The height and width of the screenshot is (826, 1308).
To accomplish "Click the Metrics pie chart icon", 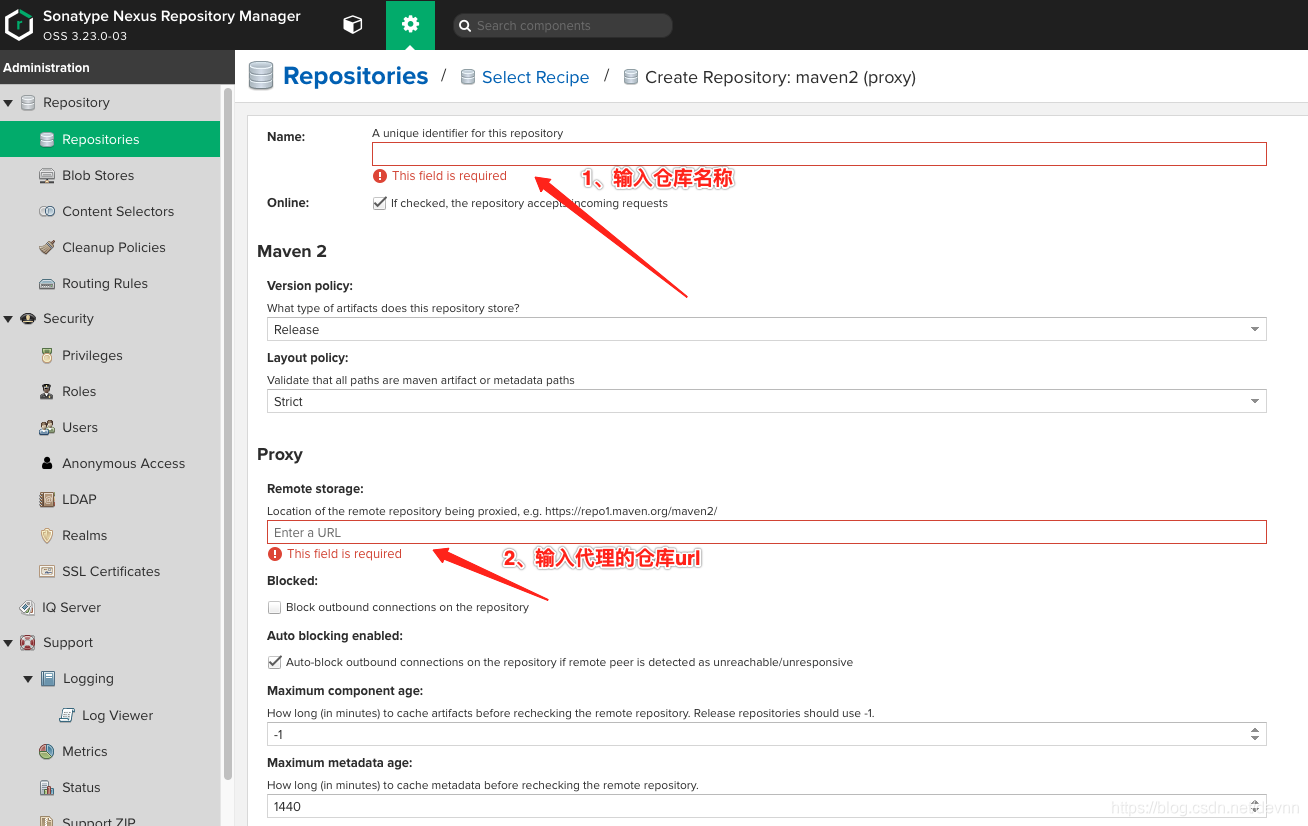I will [47, 751].
